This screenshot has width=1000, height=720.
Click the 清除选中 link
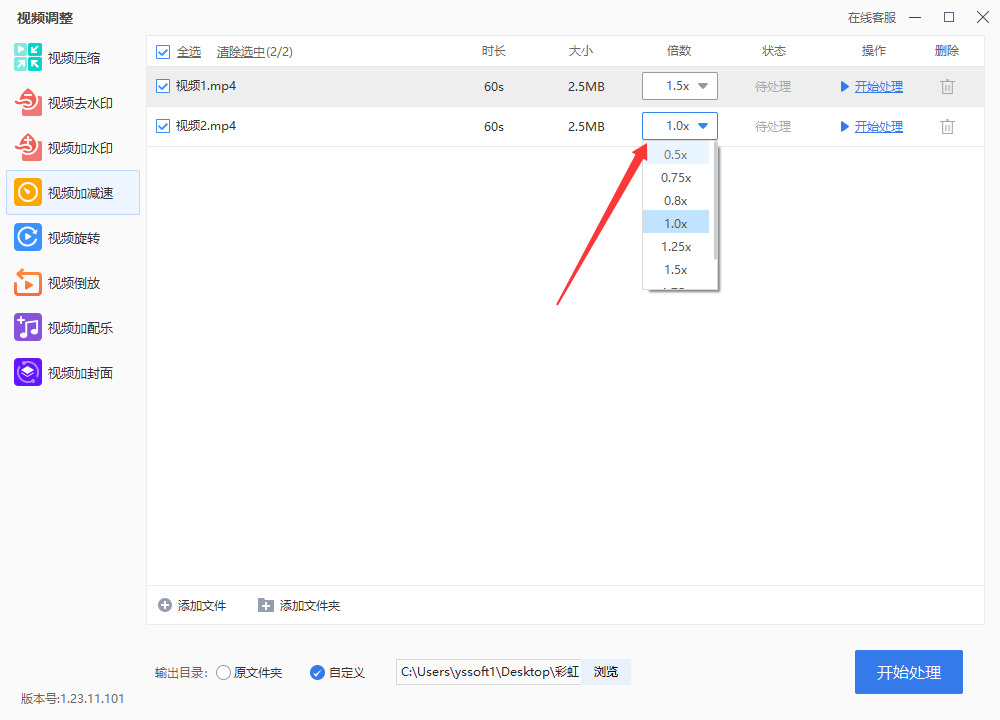pos(240,52)
